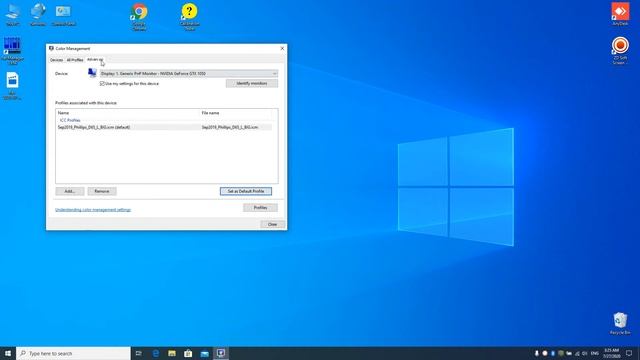Open Understanding color management settings link
640x360 pixels.
click(x=93, y=210)
